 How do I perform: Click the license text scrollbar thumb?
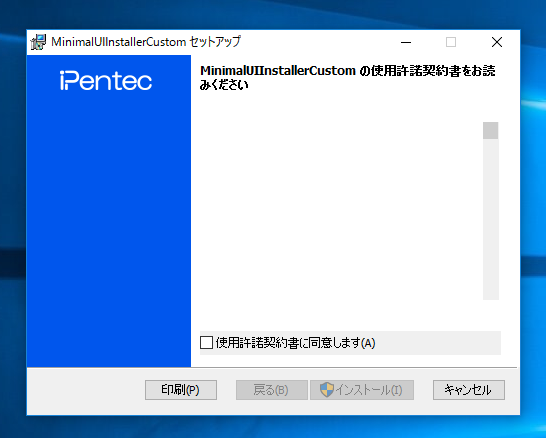(x=491, y=131)
